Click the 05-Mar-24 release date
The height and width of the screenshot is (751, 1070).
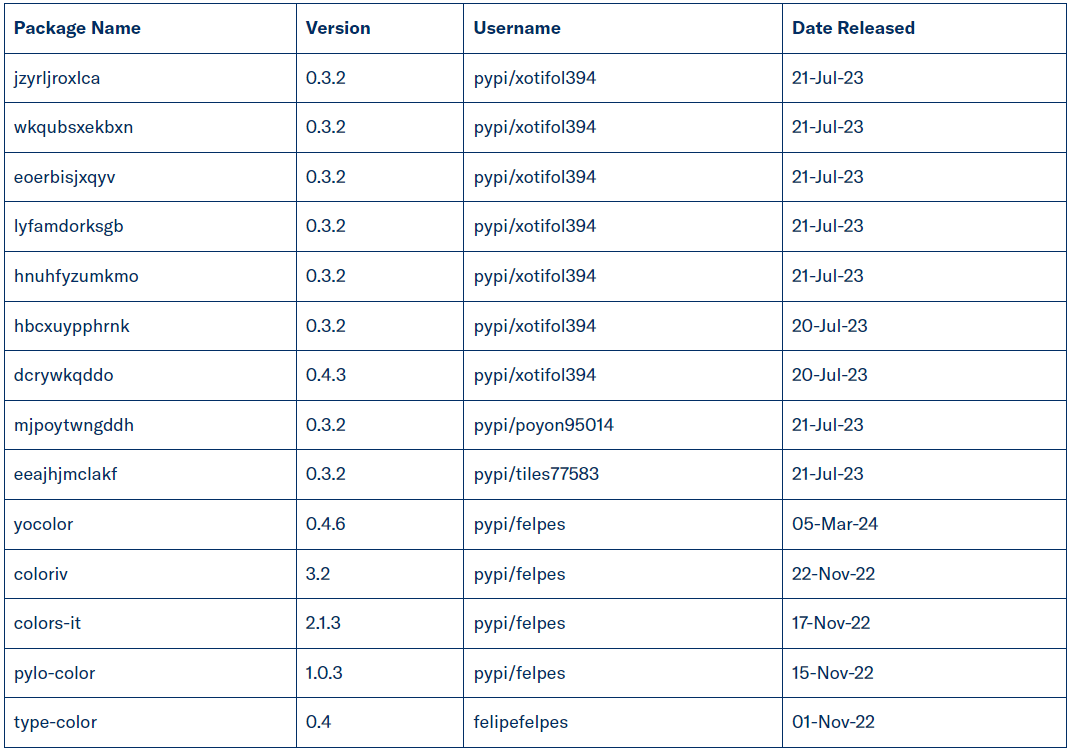835,524
